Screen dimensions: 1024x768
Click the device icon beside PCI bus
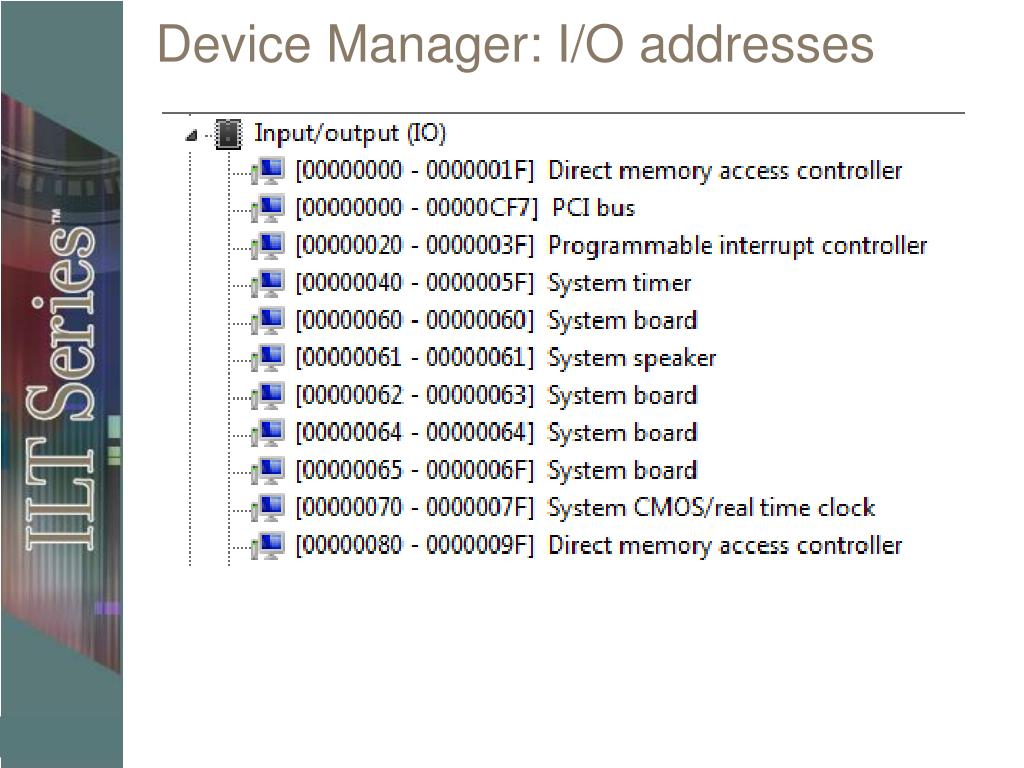coord(267,208)
